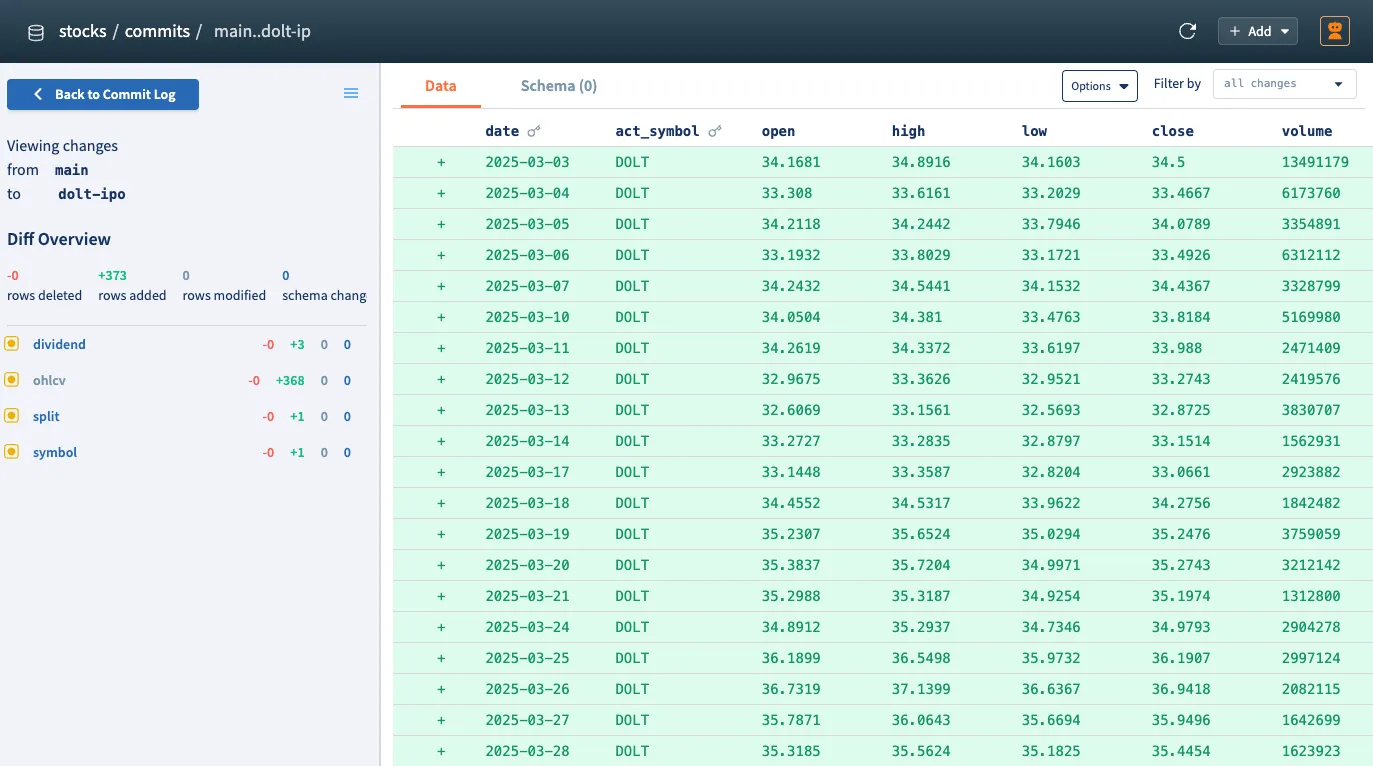Screen dimensions: 1373x766
Task: Click the +368 count on ohlcv row
Action: [290, 381]
